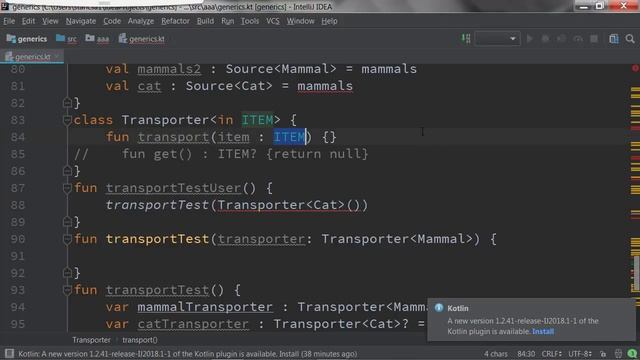Open the VCS menu

click(273, 21)
